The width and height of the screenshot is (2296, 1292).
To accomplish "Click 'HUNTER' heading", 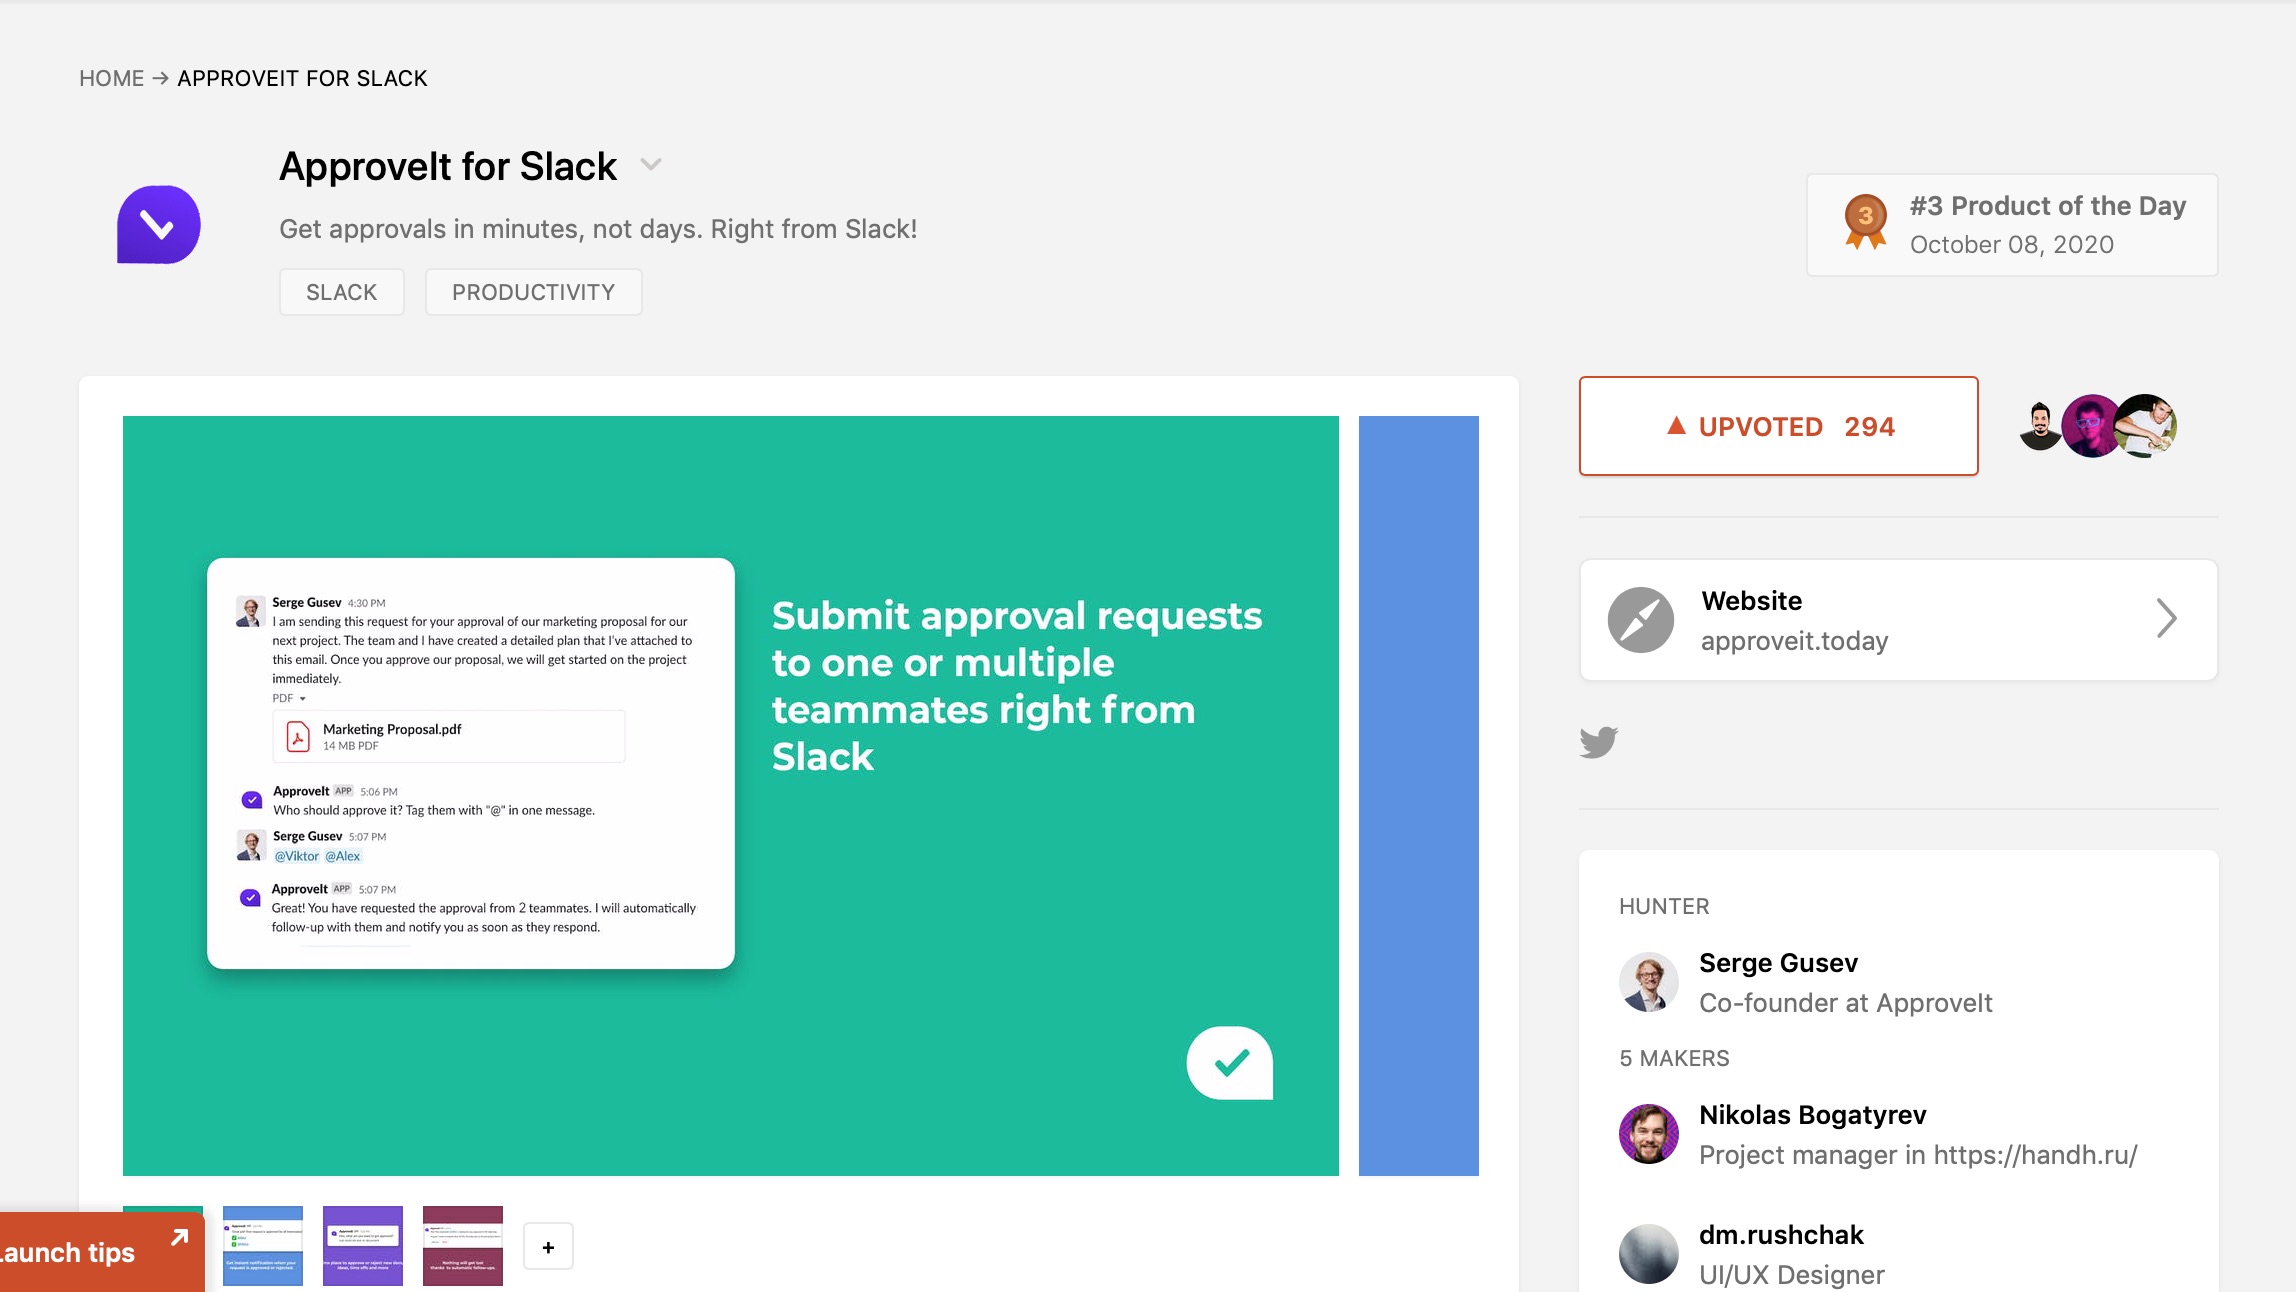I will click(x=1664, y=906).
